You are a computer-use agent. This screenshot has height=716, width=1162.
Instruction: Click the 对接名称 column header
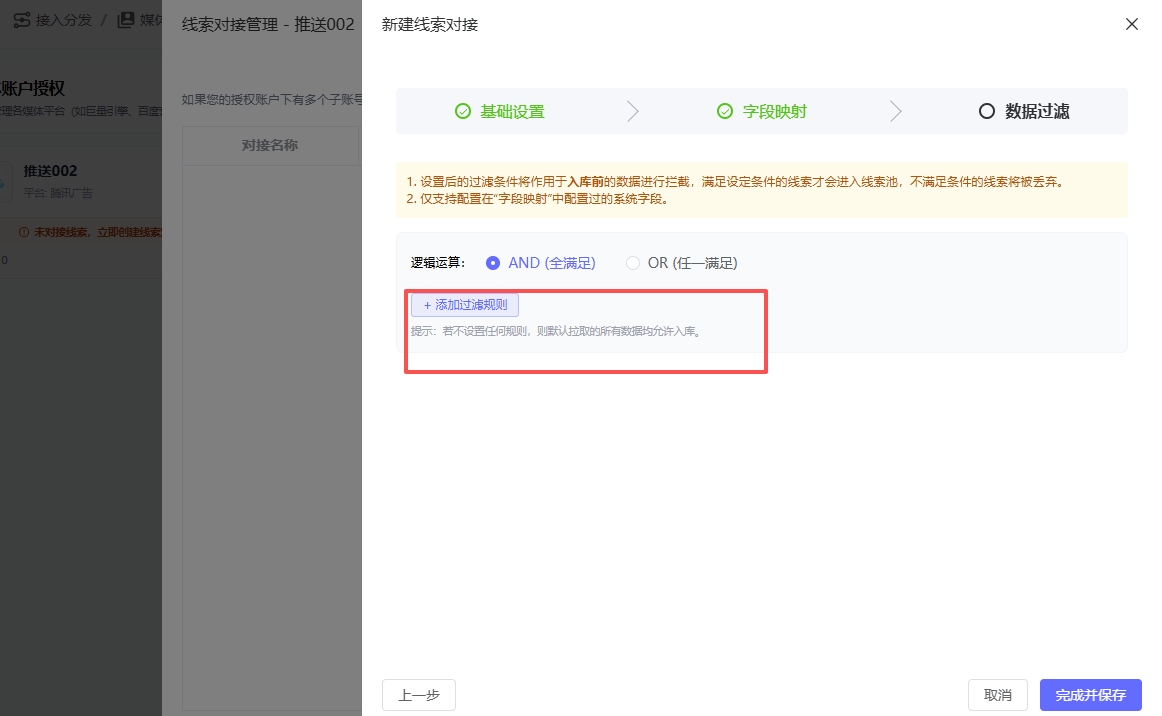click(x=269, y=145)
